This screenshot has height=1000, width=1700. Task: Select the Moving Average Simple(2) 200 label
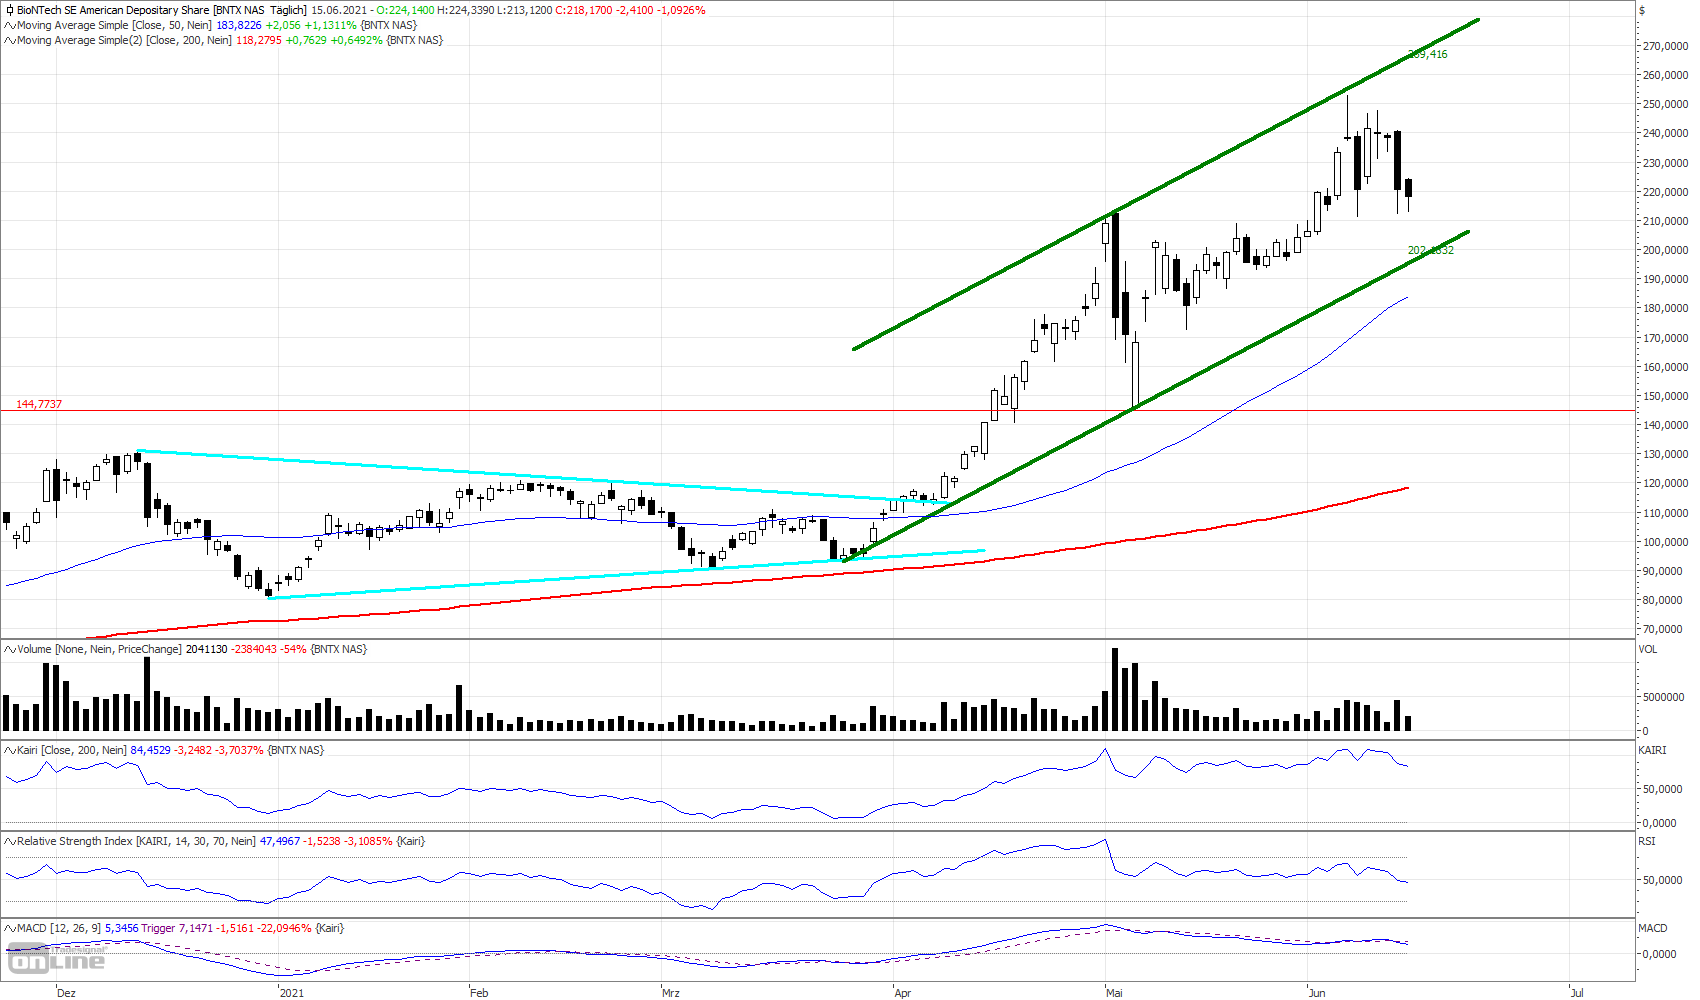click(124, 40)
